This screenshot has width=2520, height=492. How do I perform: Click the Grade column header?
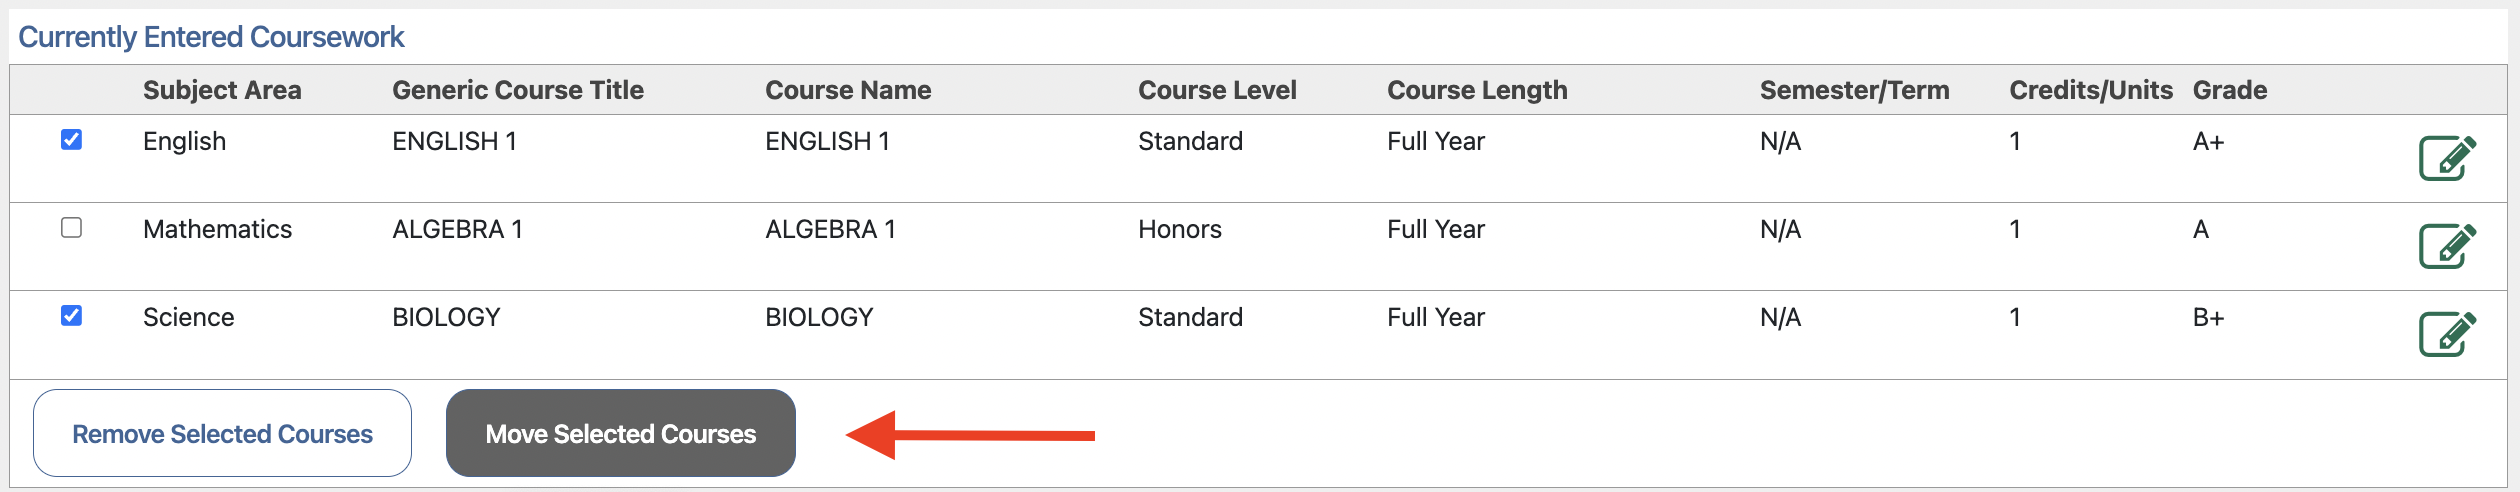coord(2229,90)
